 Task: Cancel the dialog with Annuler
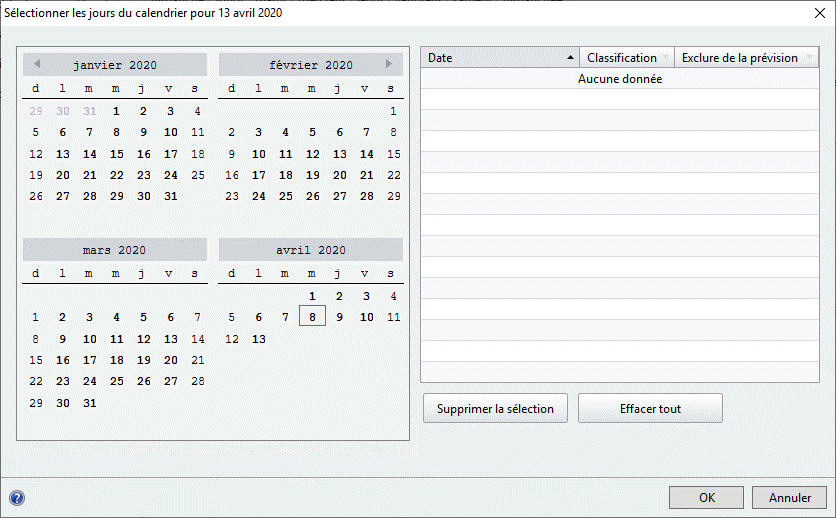tap(789, 497)
